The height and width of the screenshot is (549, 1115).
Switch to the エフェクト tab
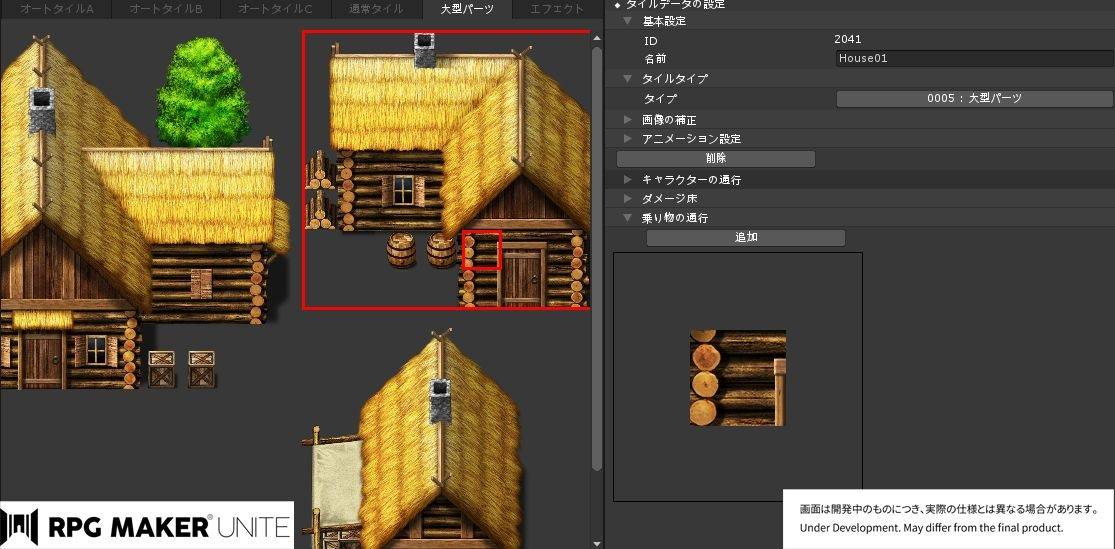[558, 9]
